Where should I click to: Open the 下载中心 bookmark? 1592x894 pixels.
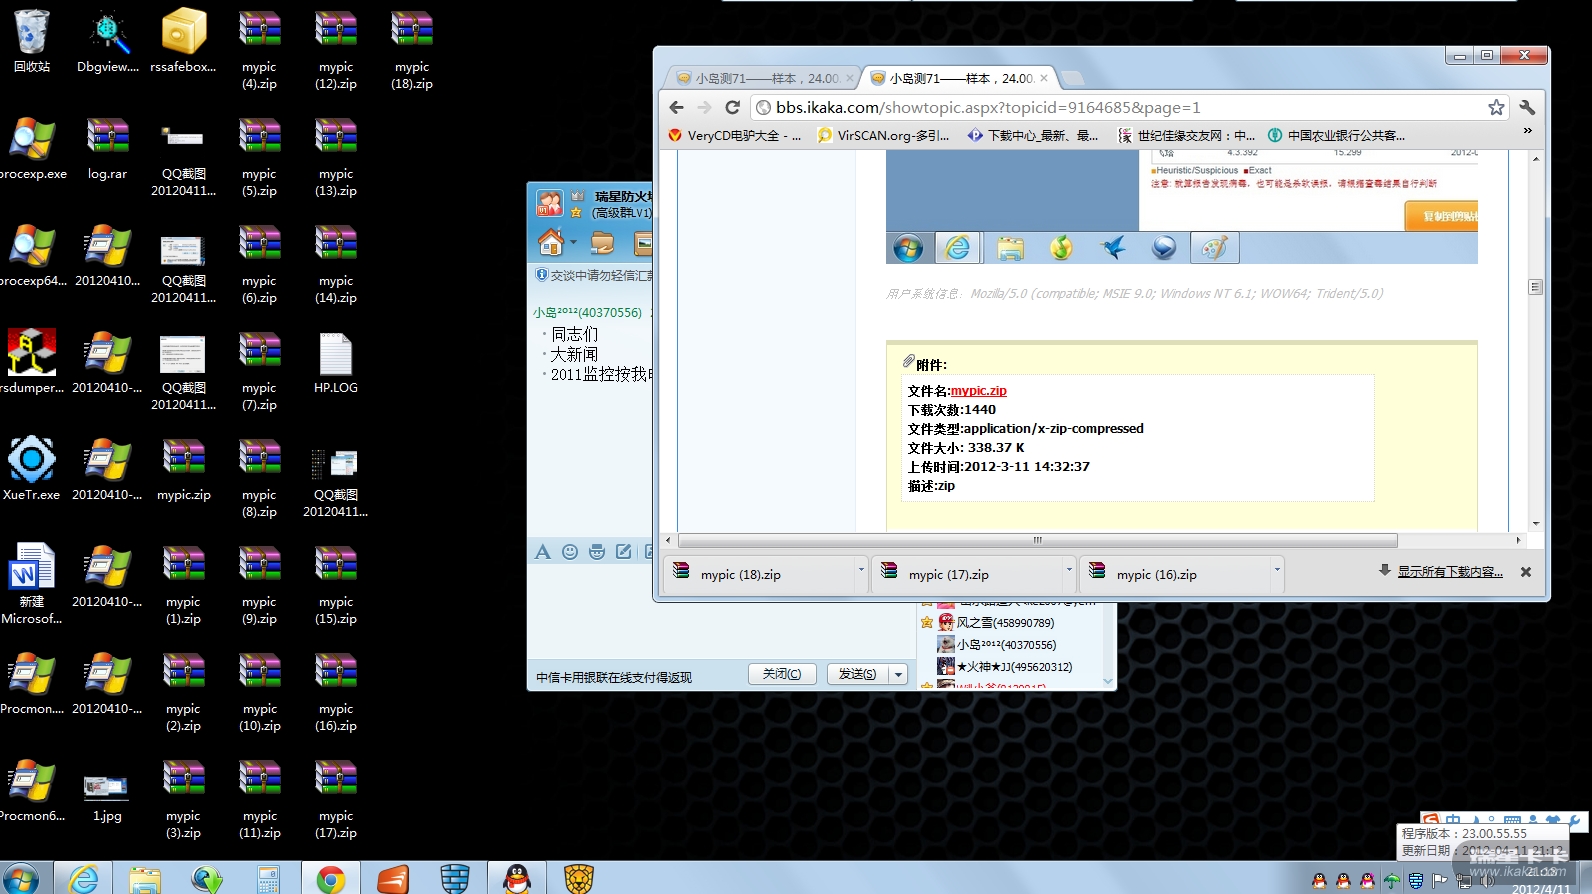coord(1032,135)
